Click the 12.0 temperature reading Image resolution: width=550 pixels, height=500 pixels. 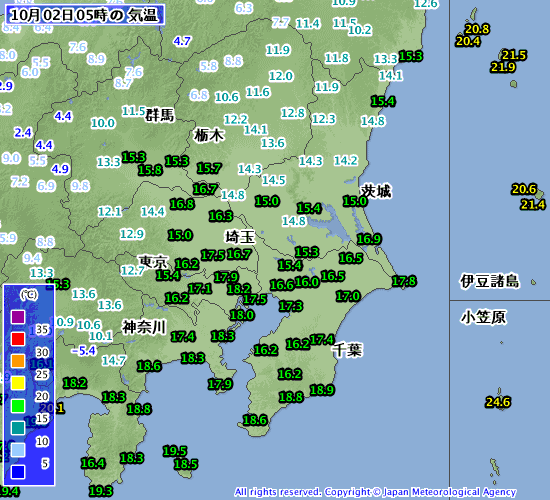tap(281, 76)
